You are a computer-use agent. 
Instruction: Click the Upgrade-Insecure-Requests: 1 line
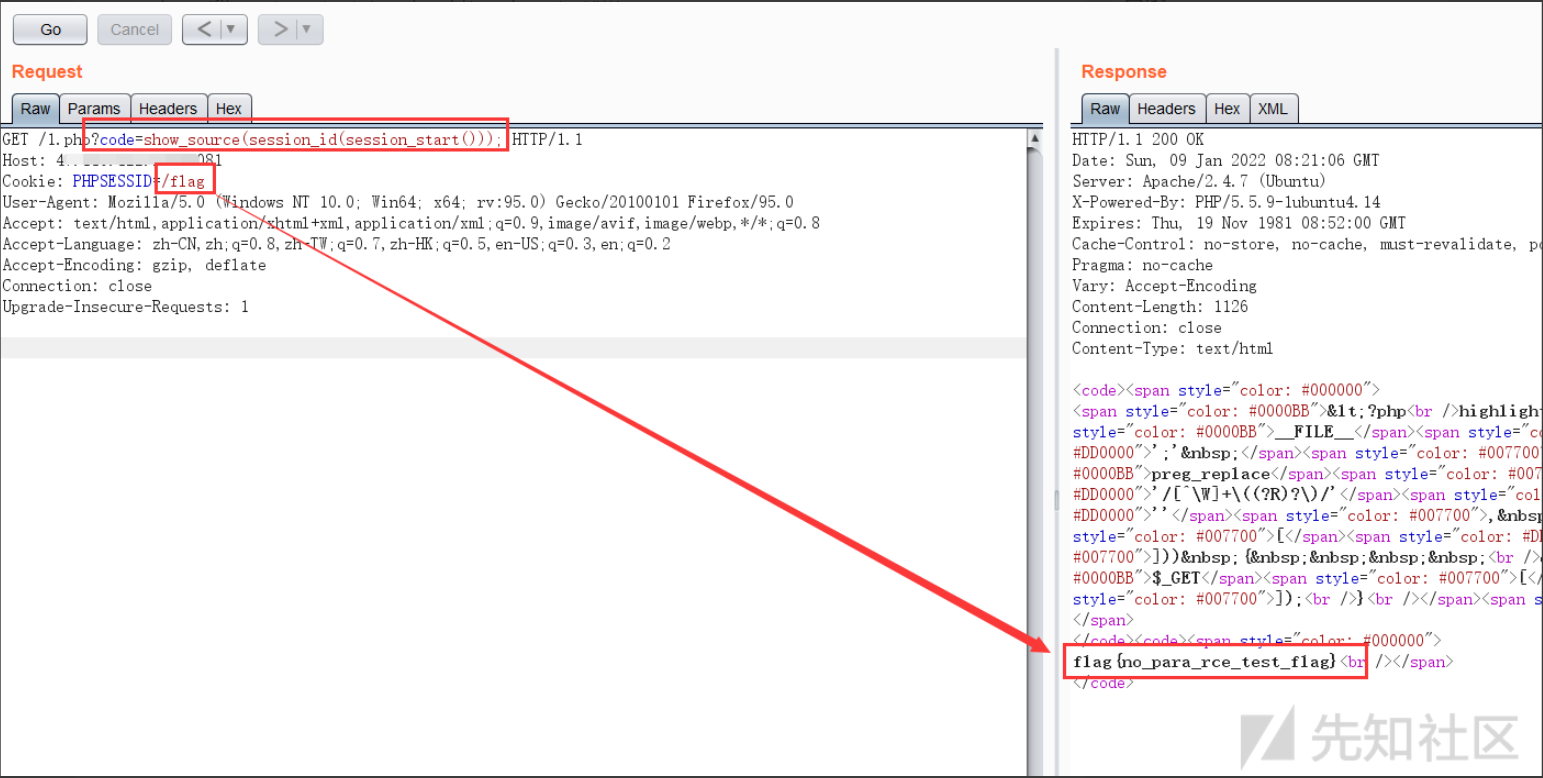125,307
